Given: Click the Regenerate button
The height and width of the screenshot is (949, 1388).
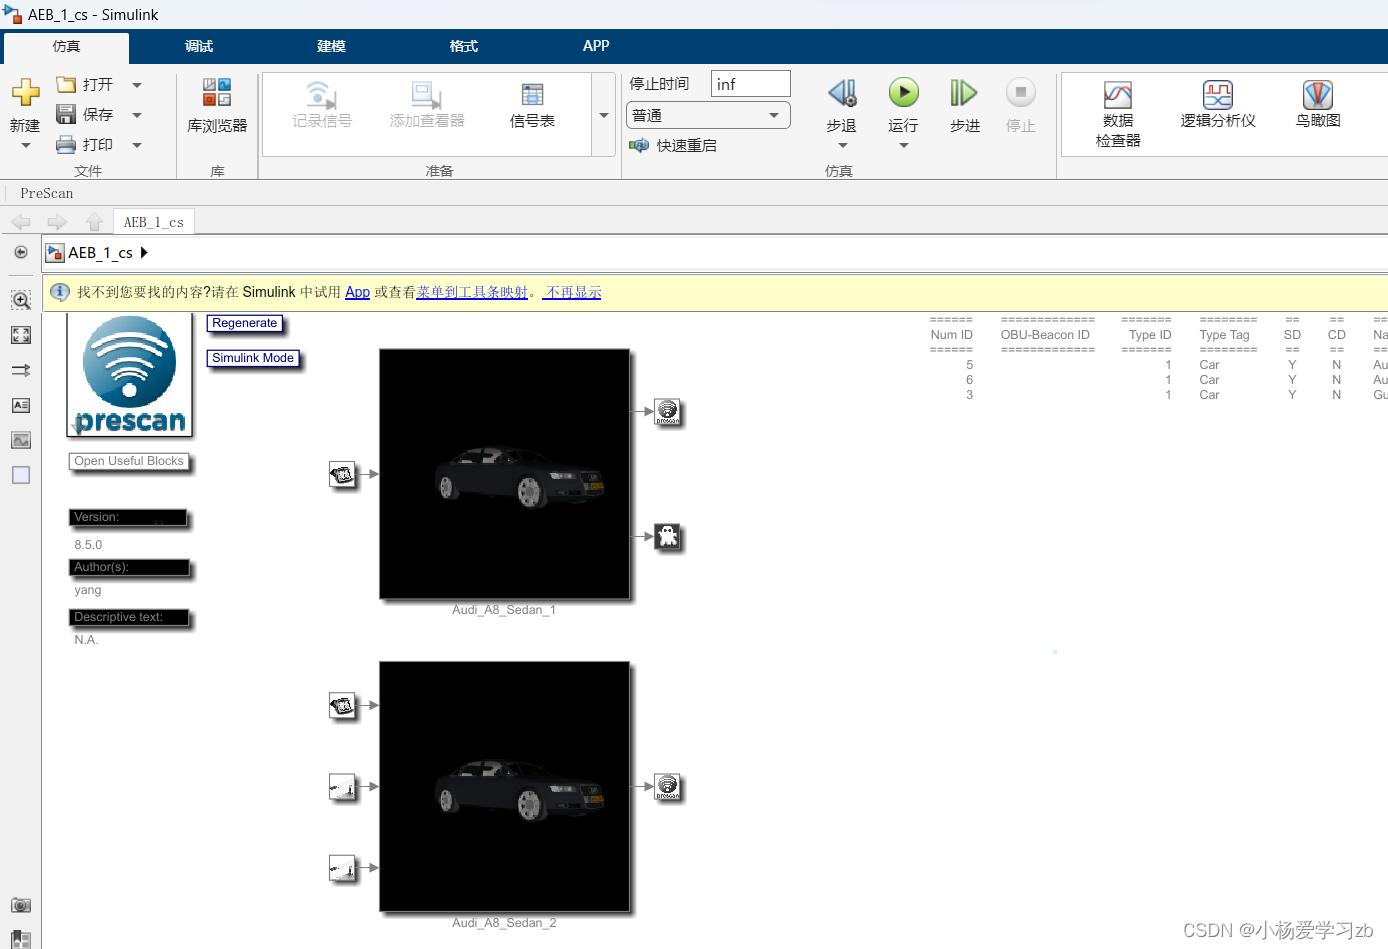Looking at the screenshot, I should (245, 323).
